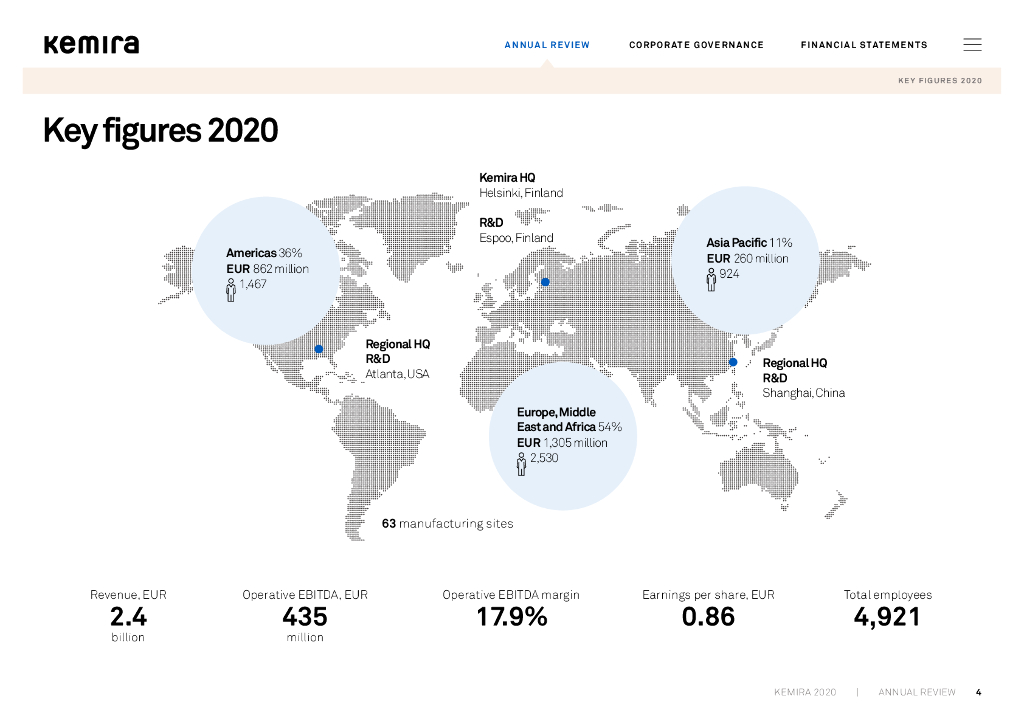Select the Americas 36% region bubble

coord(266,270)
